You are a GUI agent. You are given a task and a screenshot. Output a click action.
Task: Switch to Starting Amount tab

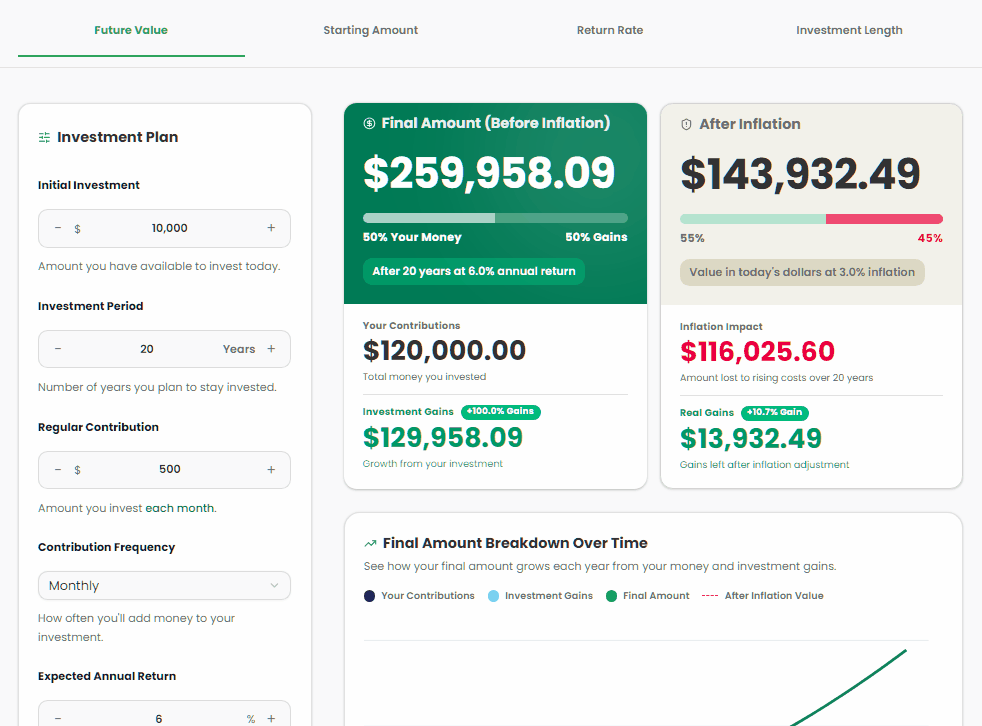point(370,30)
